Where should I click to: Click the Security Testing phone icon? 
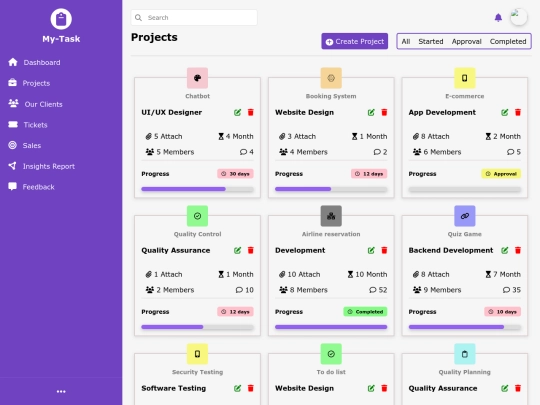(197, 354)
